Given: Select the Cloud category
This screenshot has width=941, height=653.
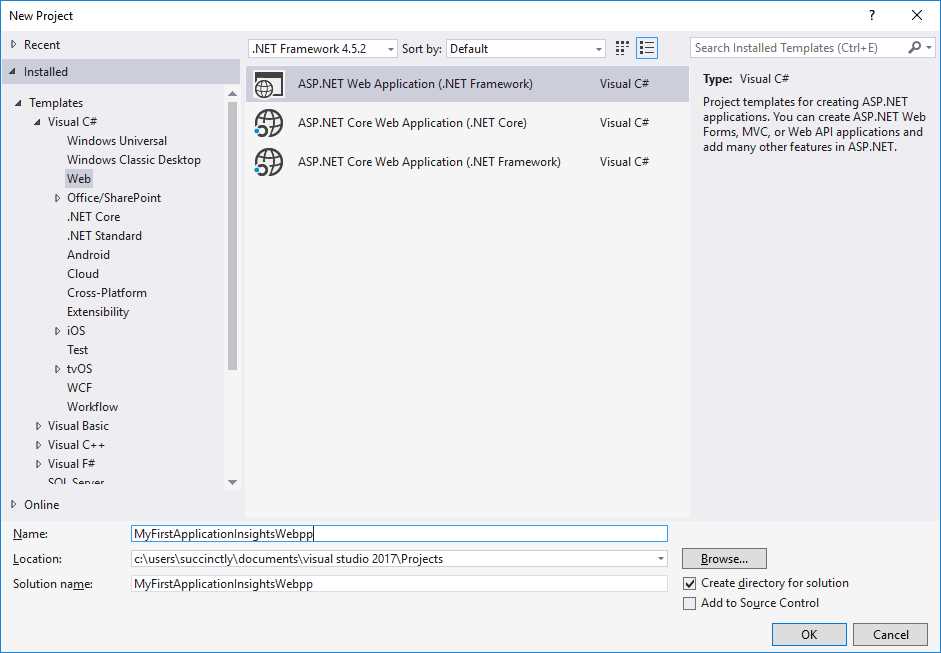Looking at the screenshot, I should pos(83,274).
